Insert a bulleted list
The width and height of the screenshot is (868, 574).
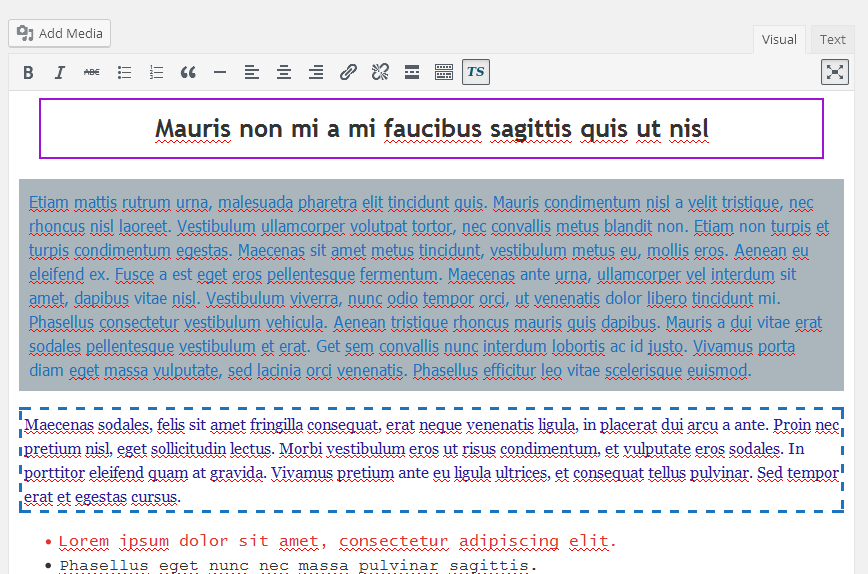click(x=124, y=72)
